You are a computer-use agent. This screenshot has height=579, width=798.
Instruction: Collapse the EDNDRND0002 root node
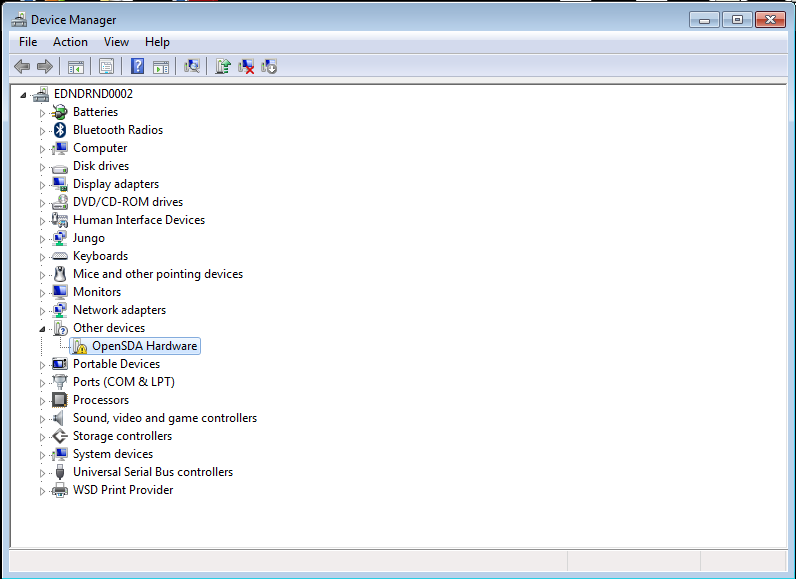tap(23, 95)
